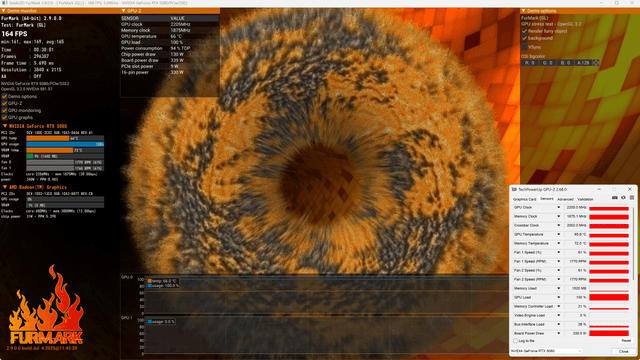Click GPU Clock 2205.0 MHz value
640x360 pixels.
[576, 208]
